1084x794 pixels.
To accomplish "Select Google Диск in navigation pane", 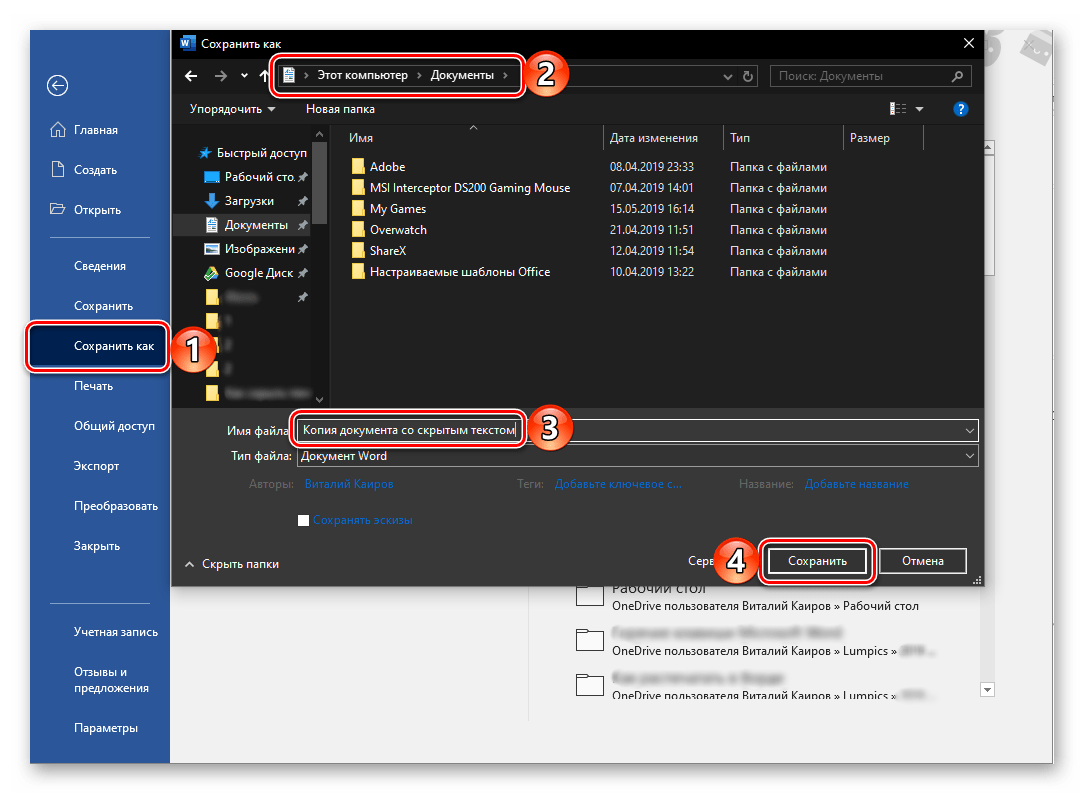I will point(258,273).
